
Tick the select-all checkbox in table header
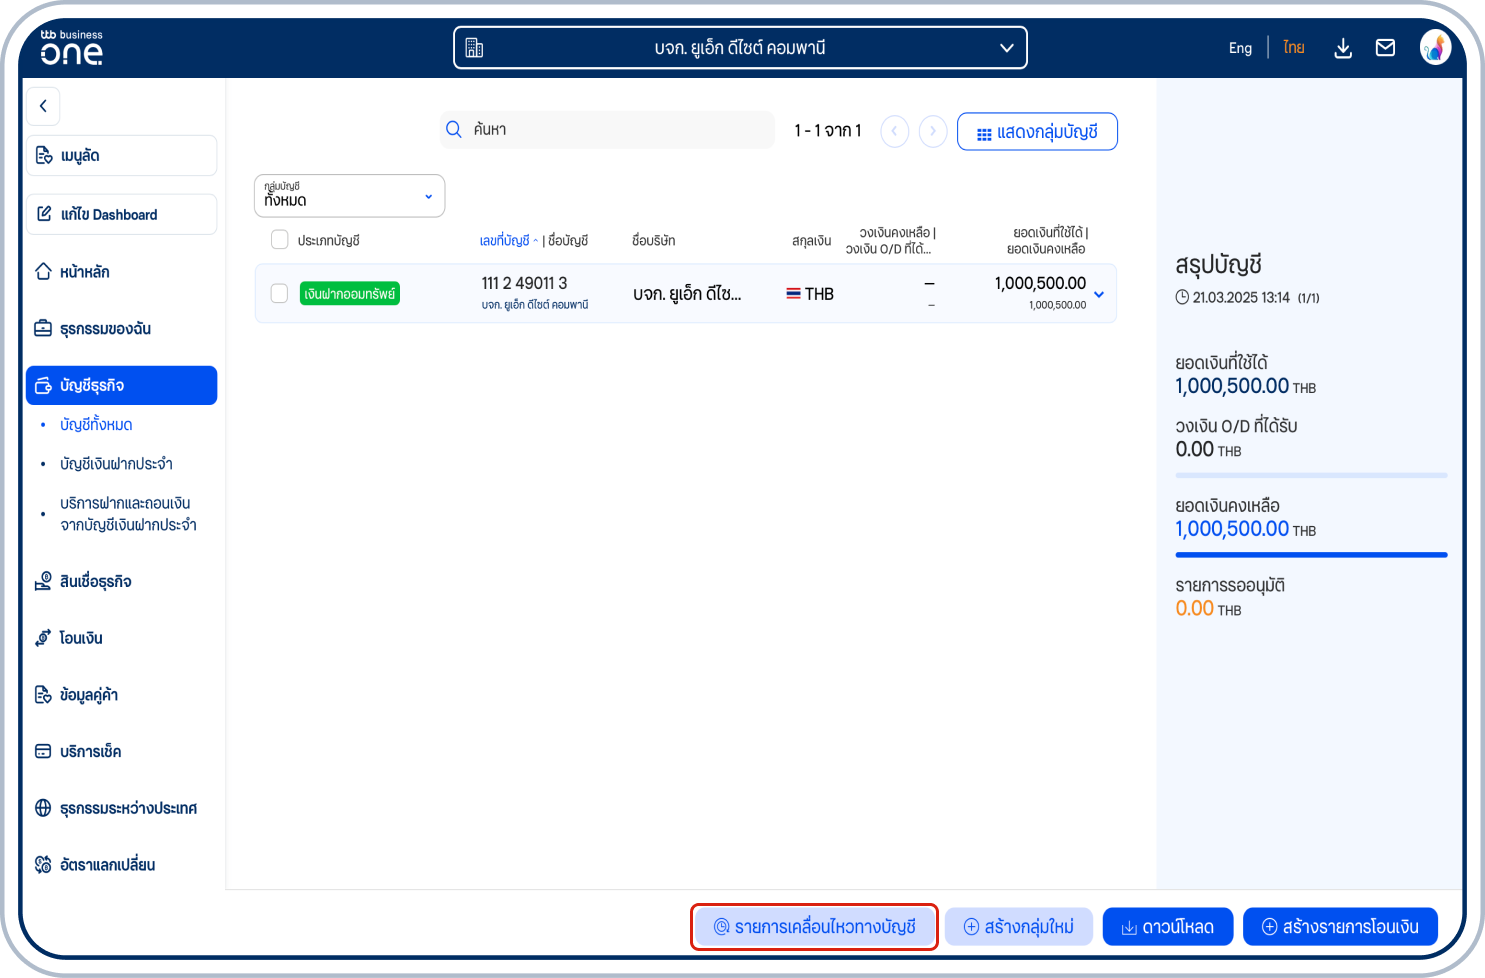(x=280, y=240)
